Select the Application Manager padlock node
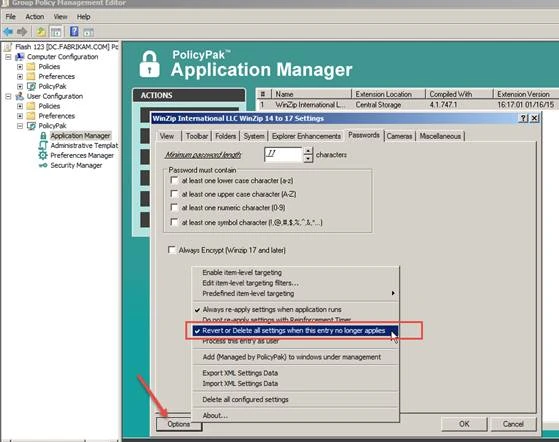559x442 pixels. pyautogui.click(x=43, y=135)
